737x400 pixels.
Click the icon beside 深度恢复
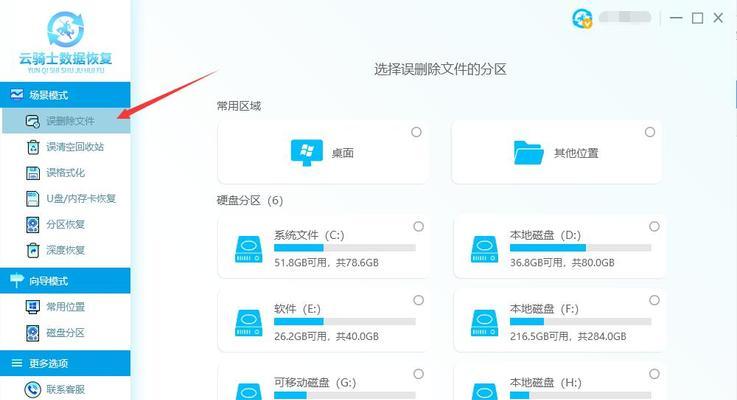[32, 251]
